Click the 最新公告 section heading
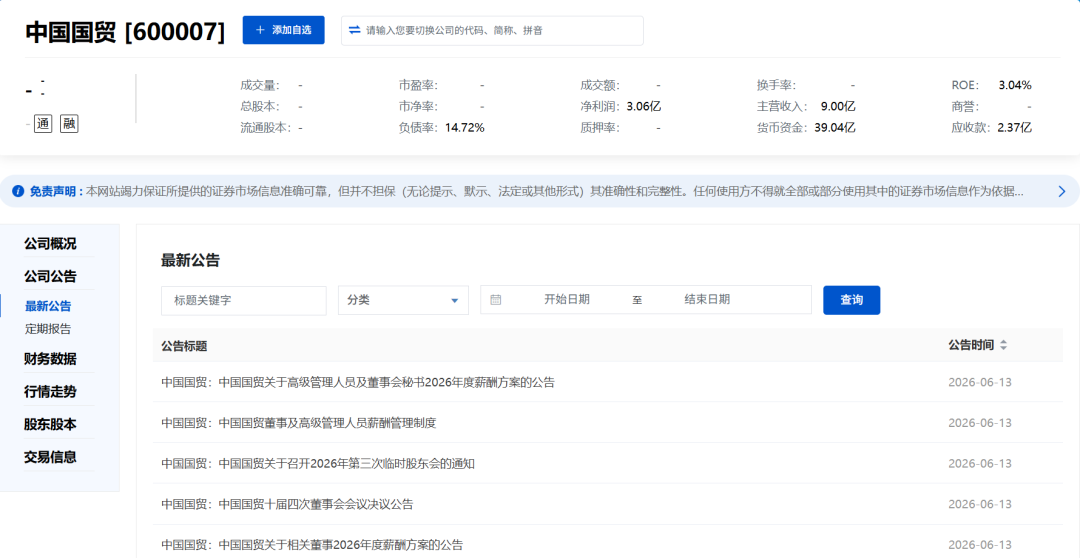The width and height of the screenshot is (1080, 558). (x=190, y=260)
